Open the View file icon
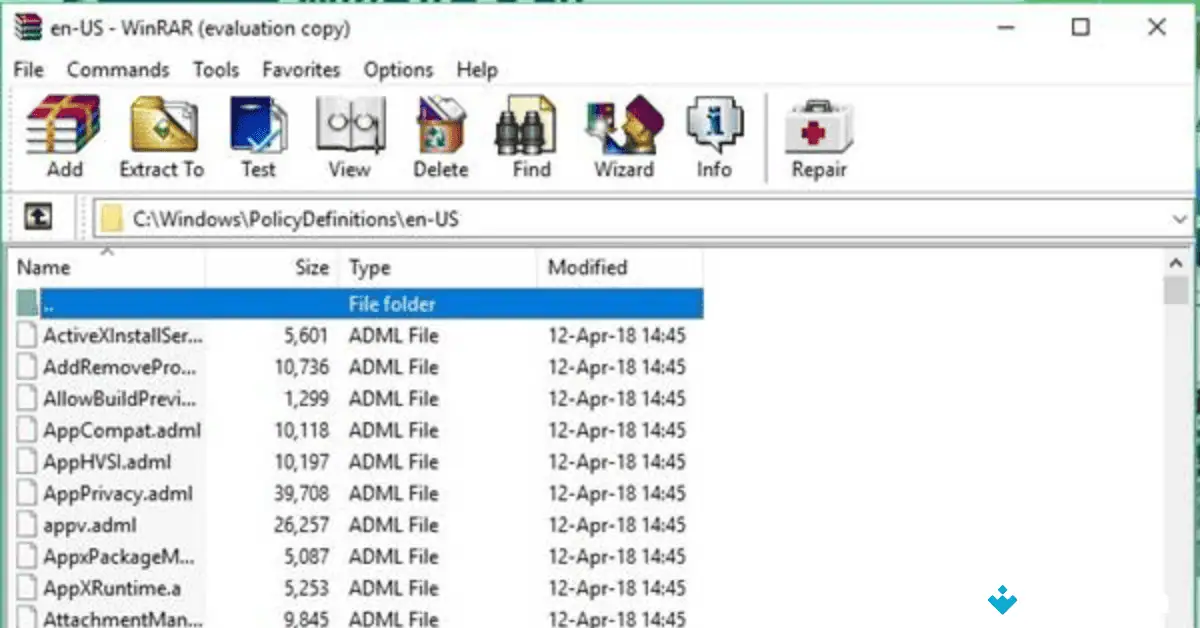This screenshot has width=1200, height=628. [x=348, y=130]
